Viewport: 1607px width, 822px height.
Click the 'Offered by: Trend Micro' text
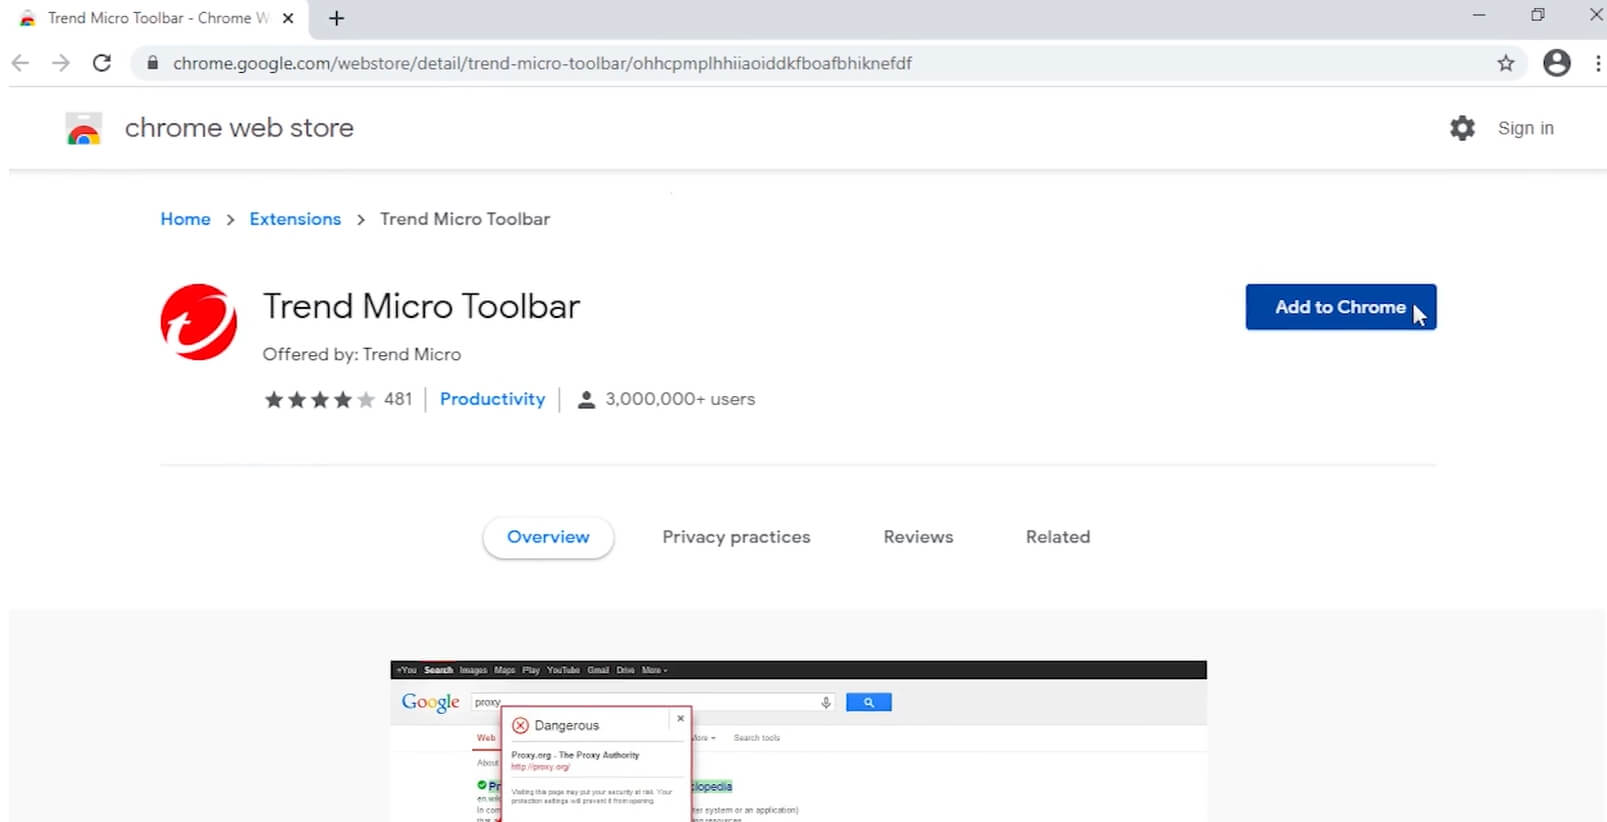362,354
